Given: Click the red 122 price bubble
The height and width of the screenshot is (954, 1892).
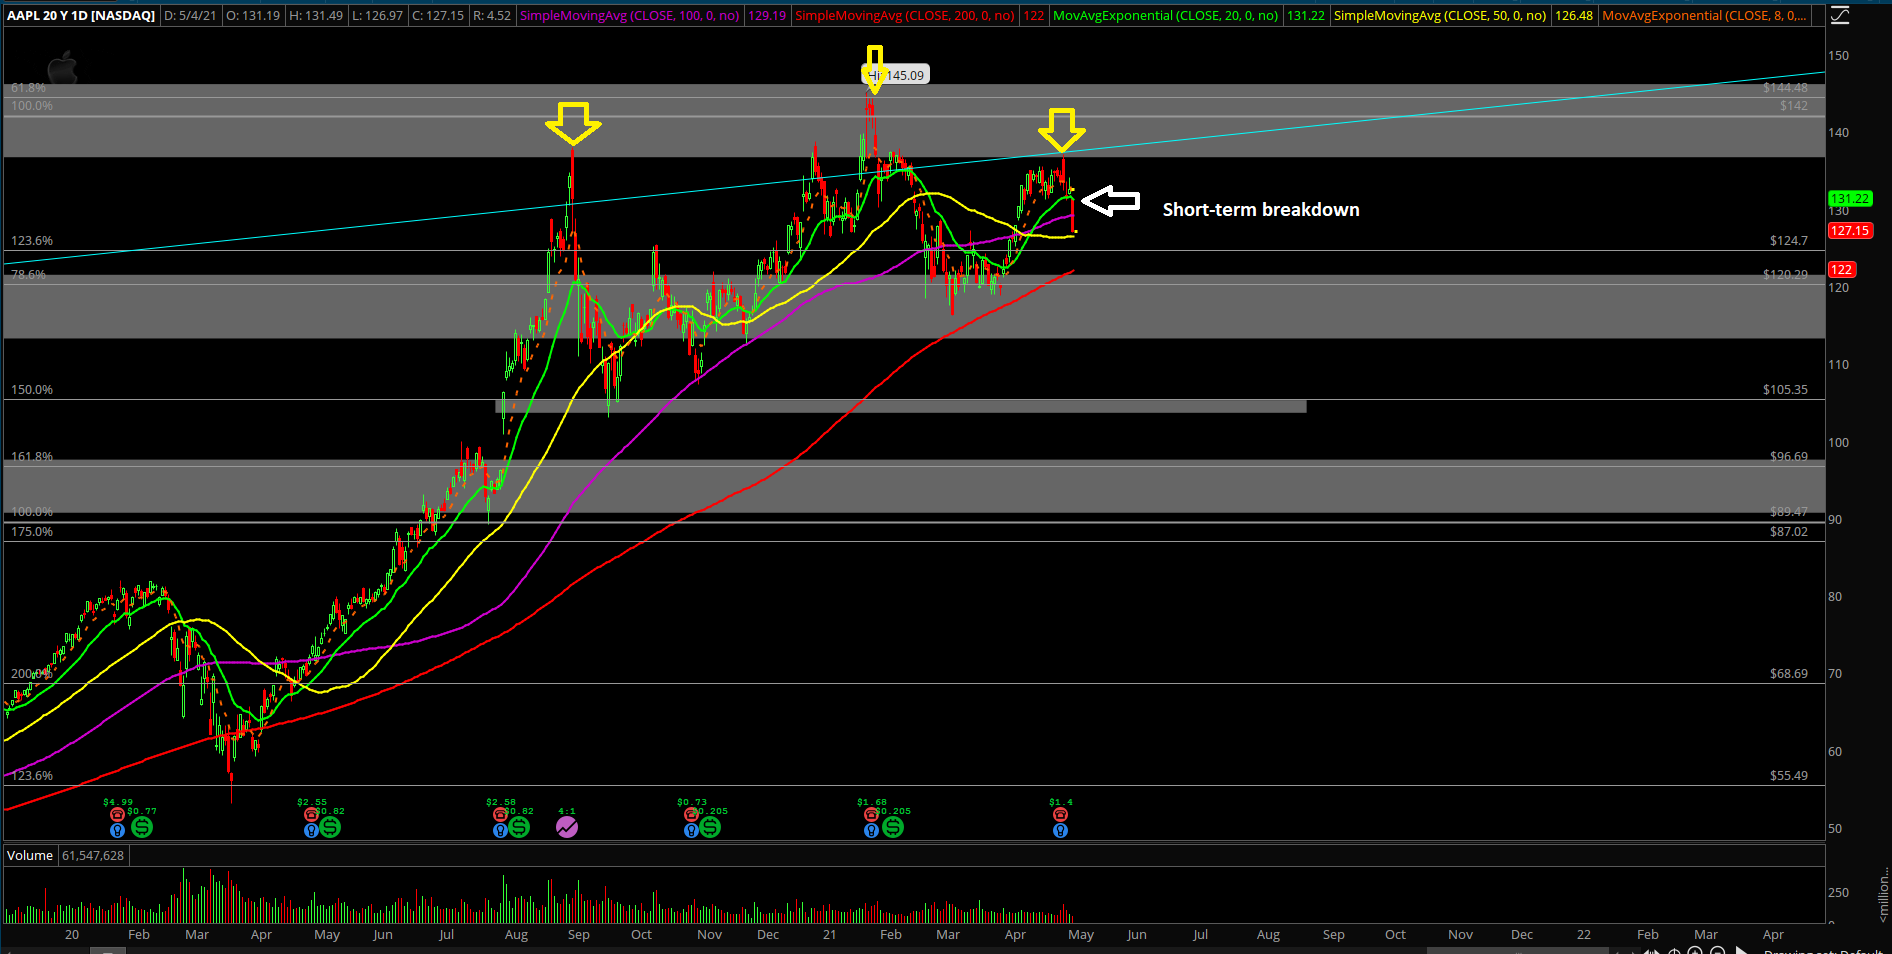Looking at the screenshot, I should pyautogui.click(x=1842, y=269).
